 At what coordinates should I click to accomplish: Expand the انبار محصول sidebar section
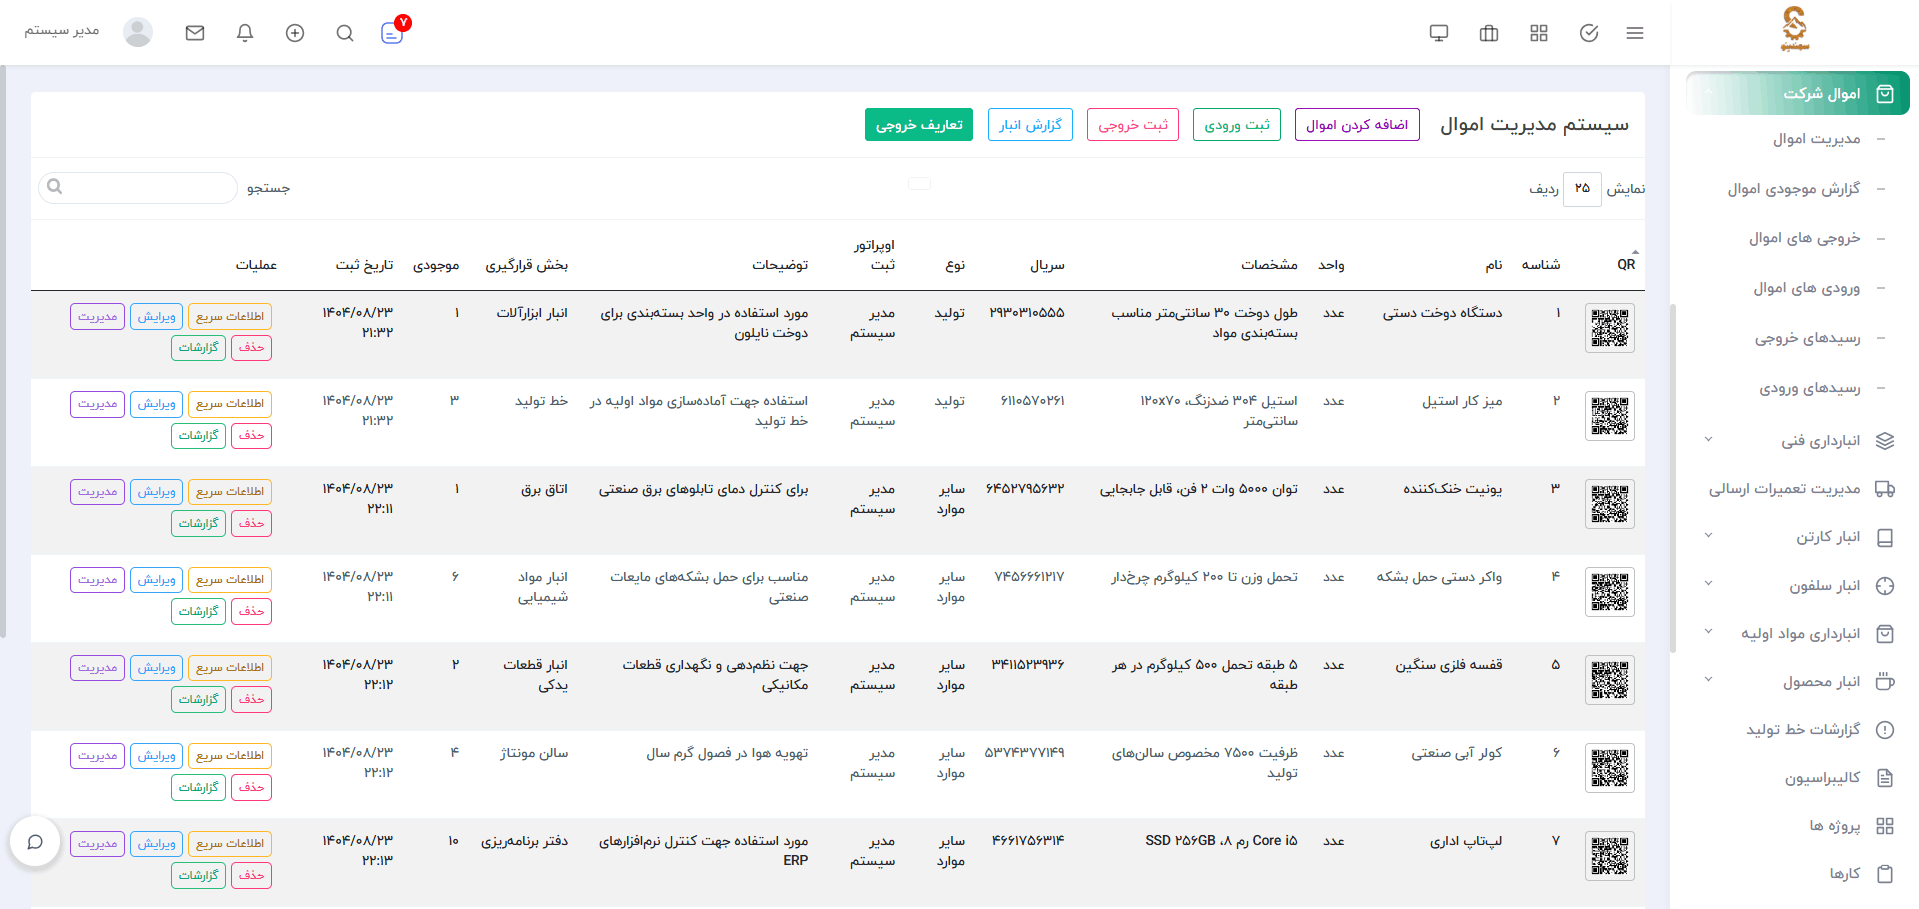click(1800, 682)
